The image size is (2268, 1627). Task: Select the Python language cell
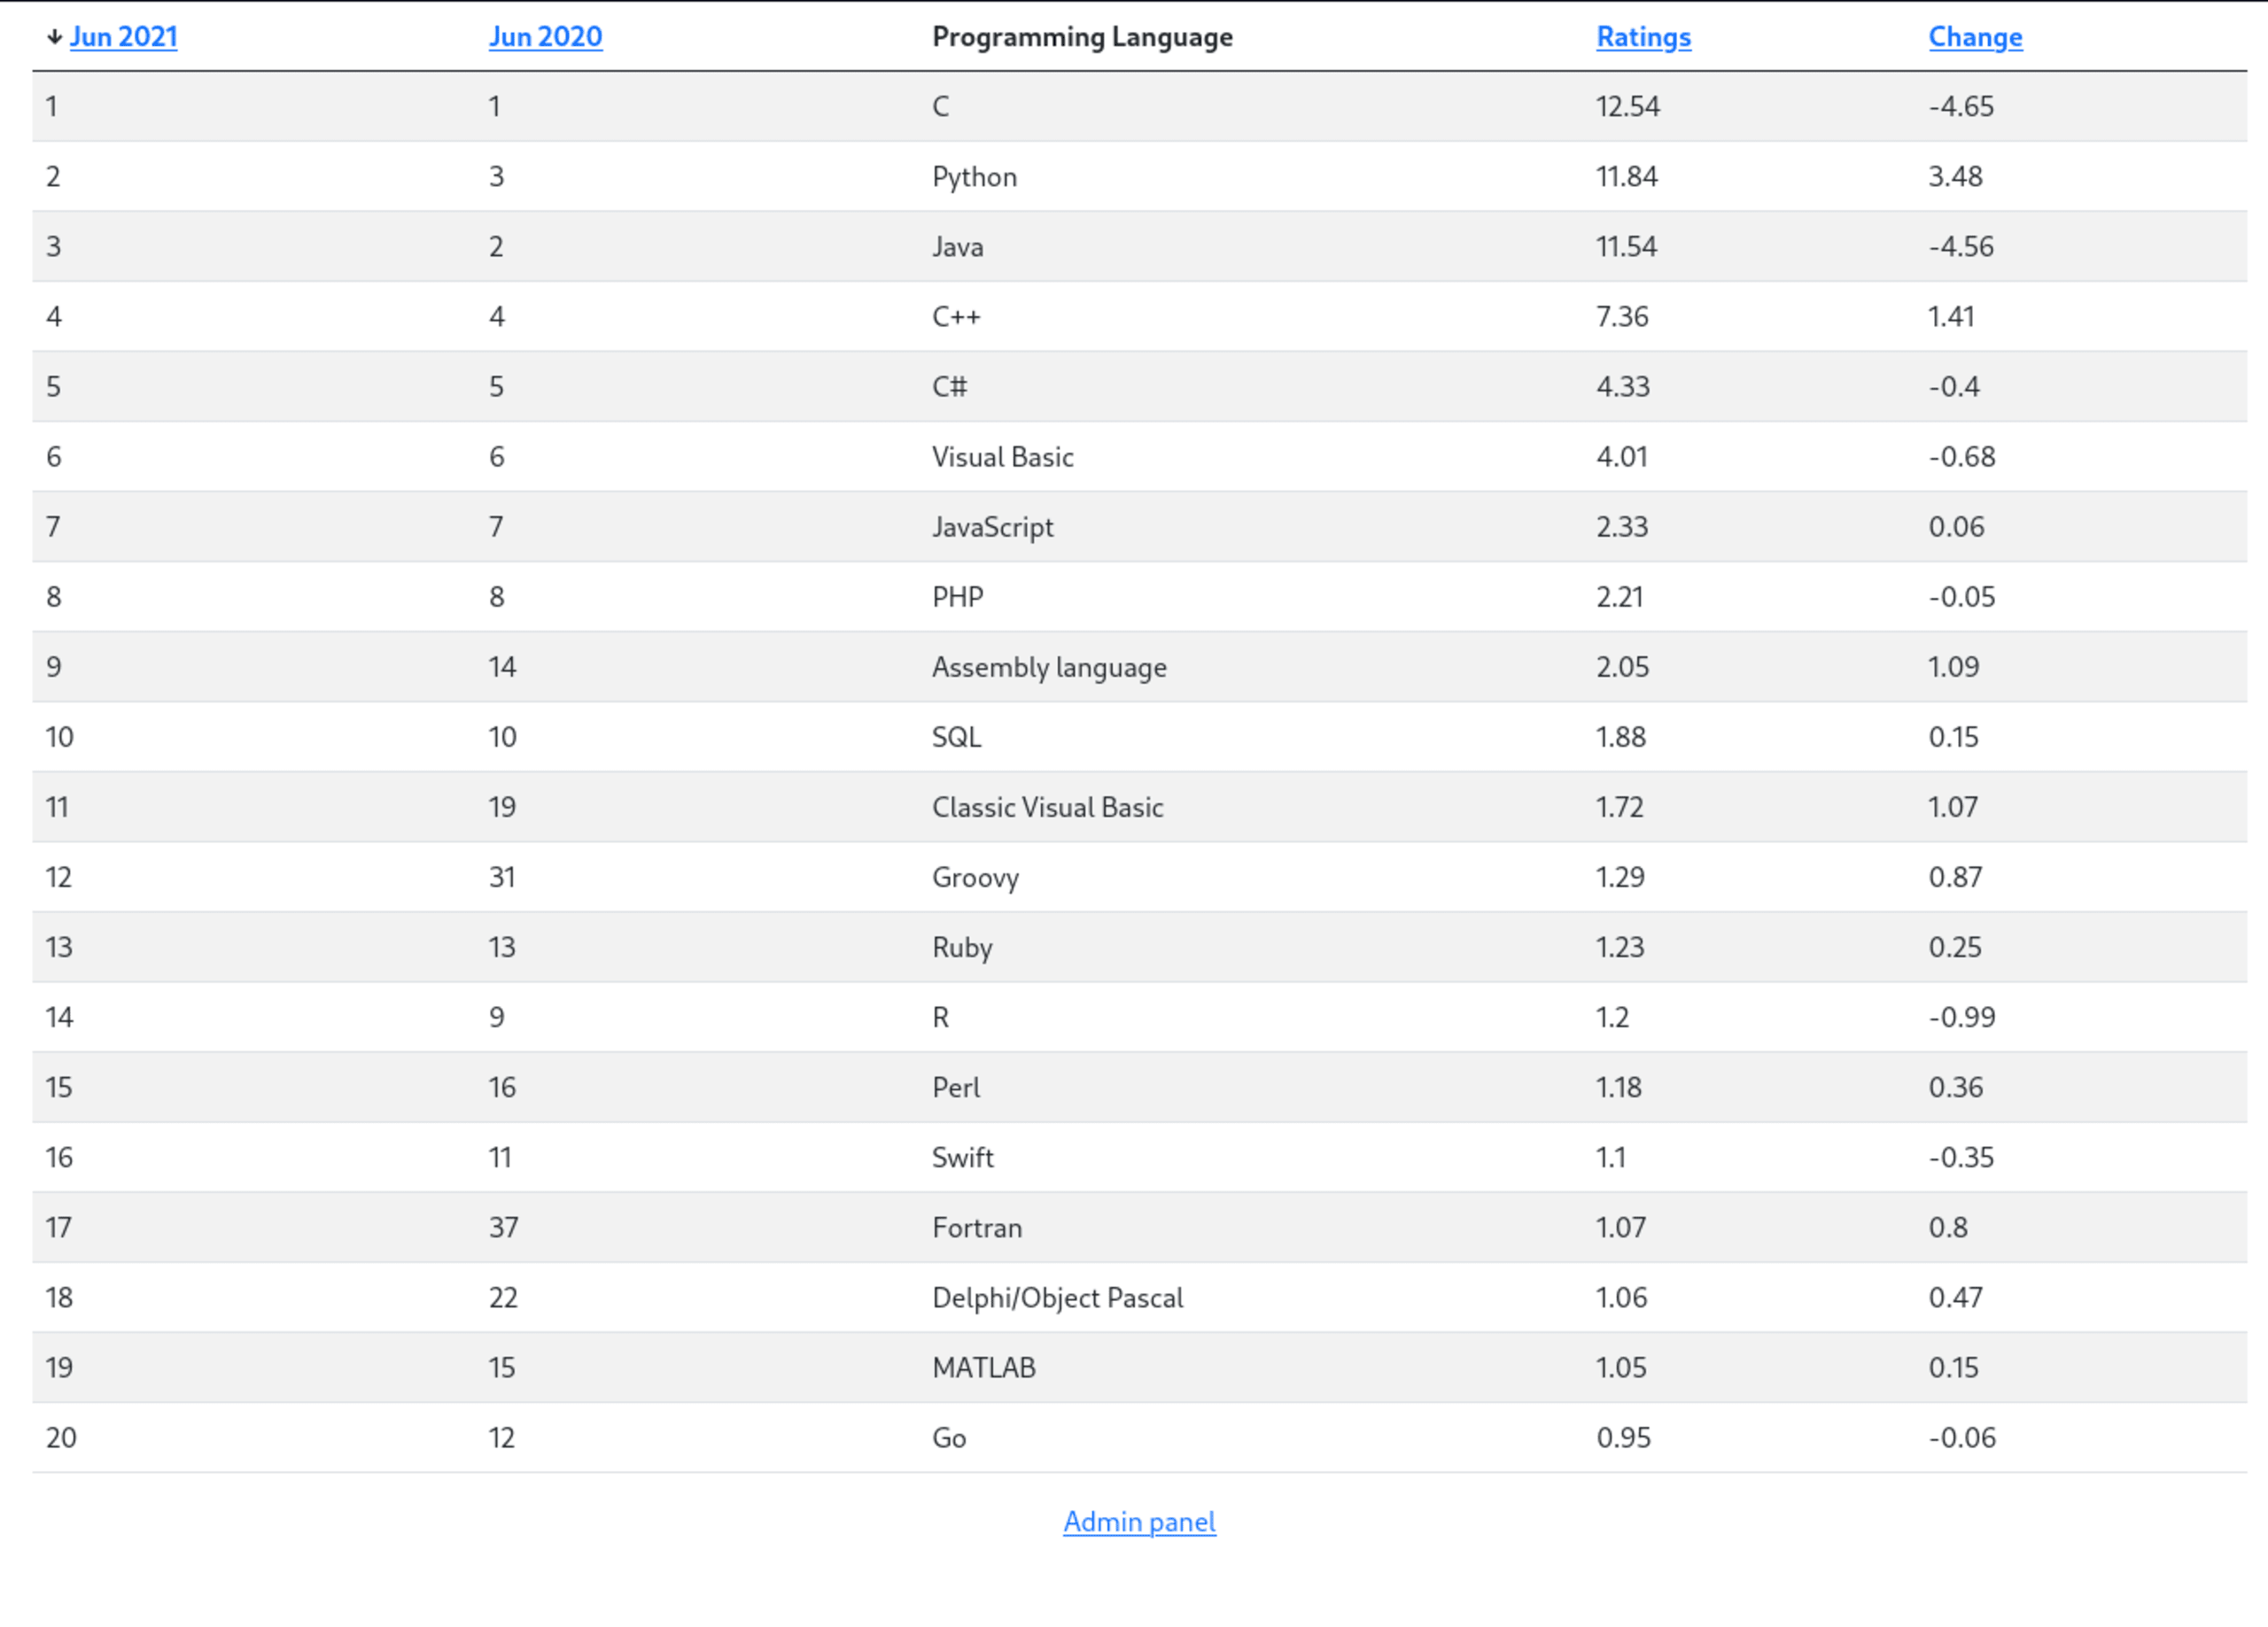point(974,177)
